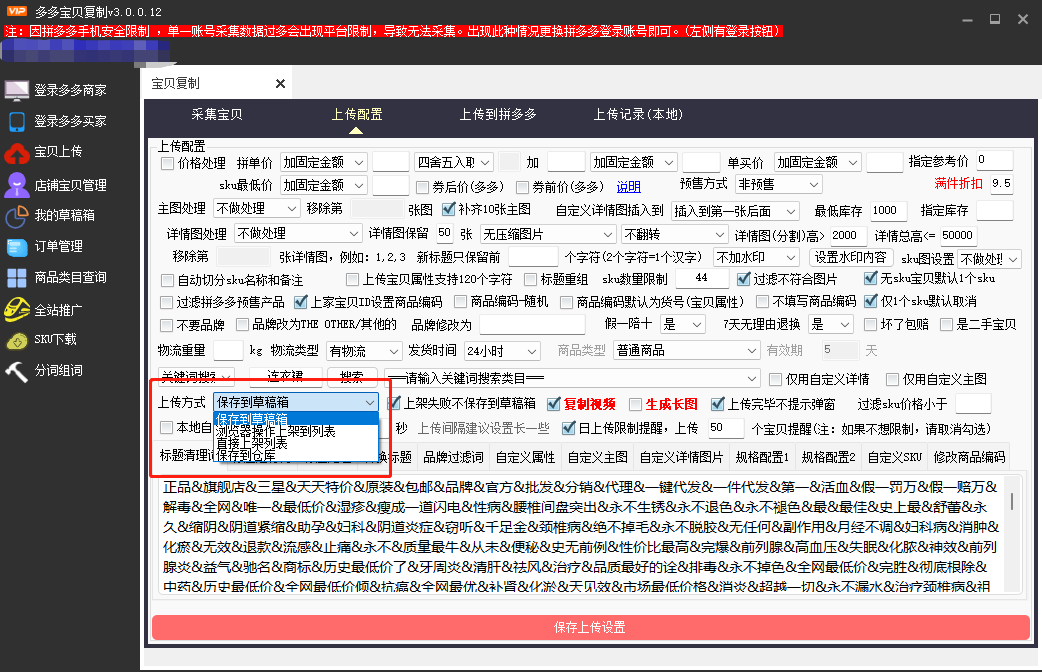
Task: Open the 说明 link
Action: (x=629, y=187)
